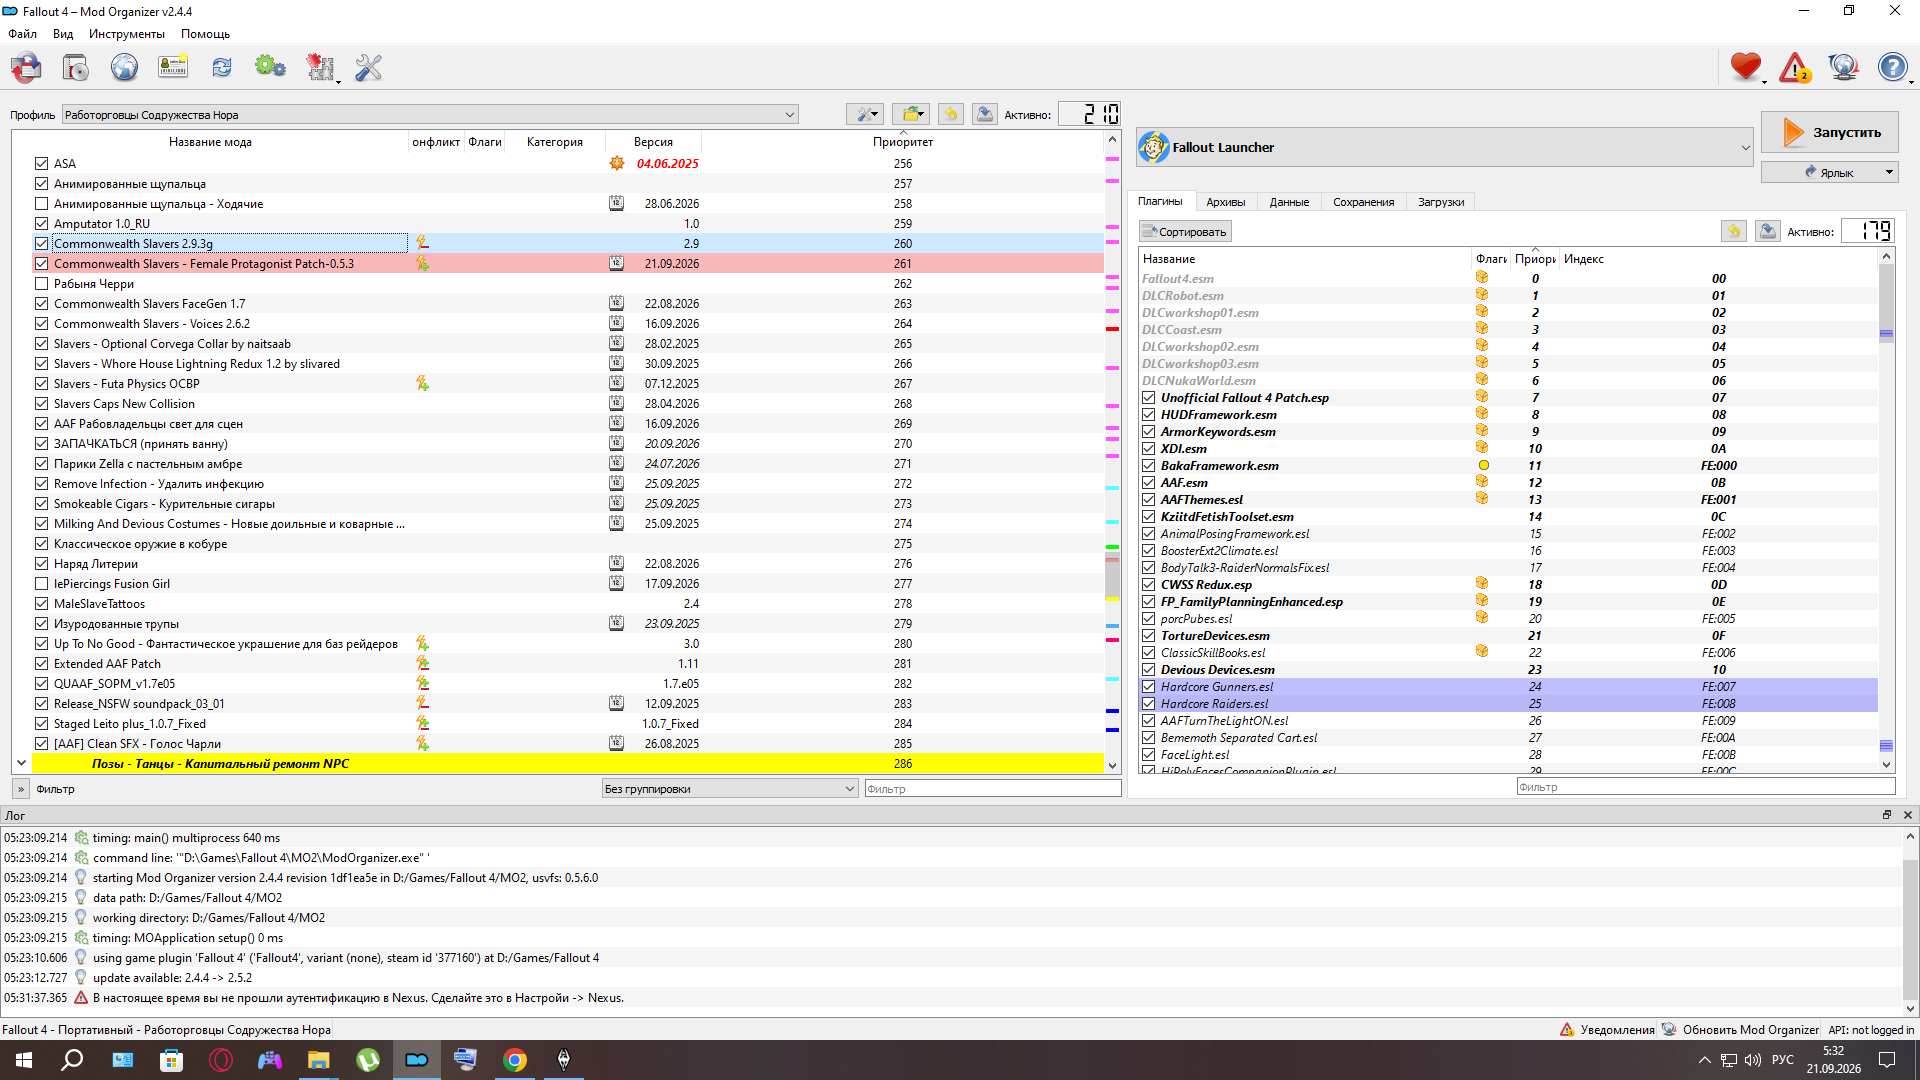This screenshot has width=1920, height=1080.
Task: Click Обновить Mod Organizer in status bar
Action: [x=1741, y=1029]
